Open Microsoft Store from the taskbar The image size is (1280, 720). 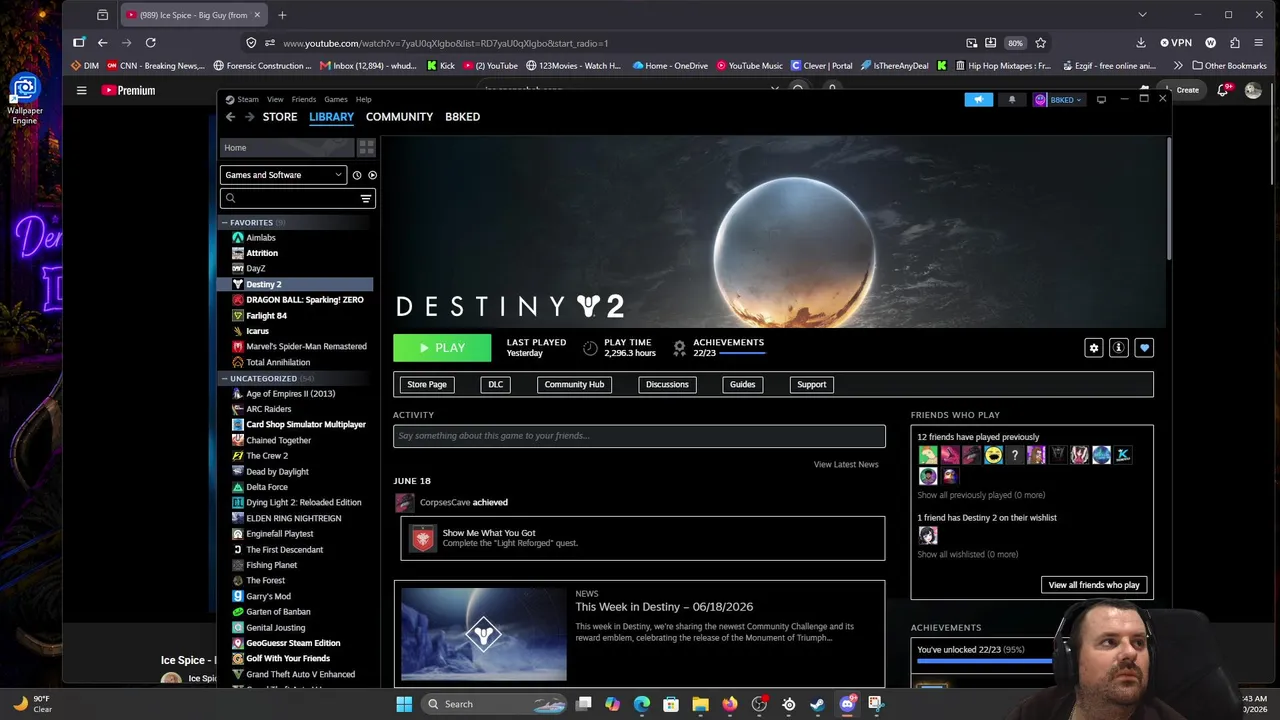pyautogui.click(x=671, y=704)
